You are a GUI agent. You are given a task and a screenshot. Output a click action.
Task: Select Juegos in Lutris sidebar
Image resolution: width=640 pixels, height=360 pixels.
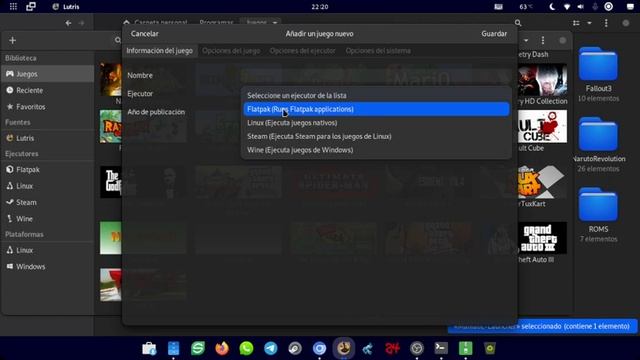[48, 74]
